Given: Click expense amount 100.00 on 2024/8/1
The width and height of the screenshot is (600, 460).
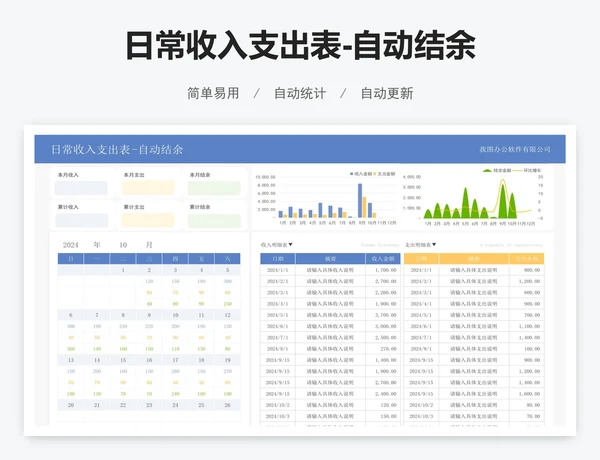Looking at the screenshot, I should point(532,349).
